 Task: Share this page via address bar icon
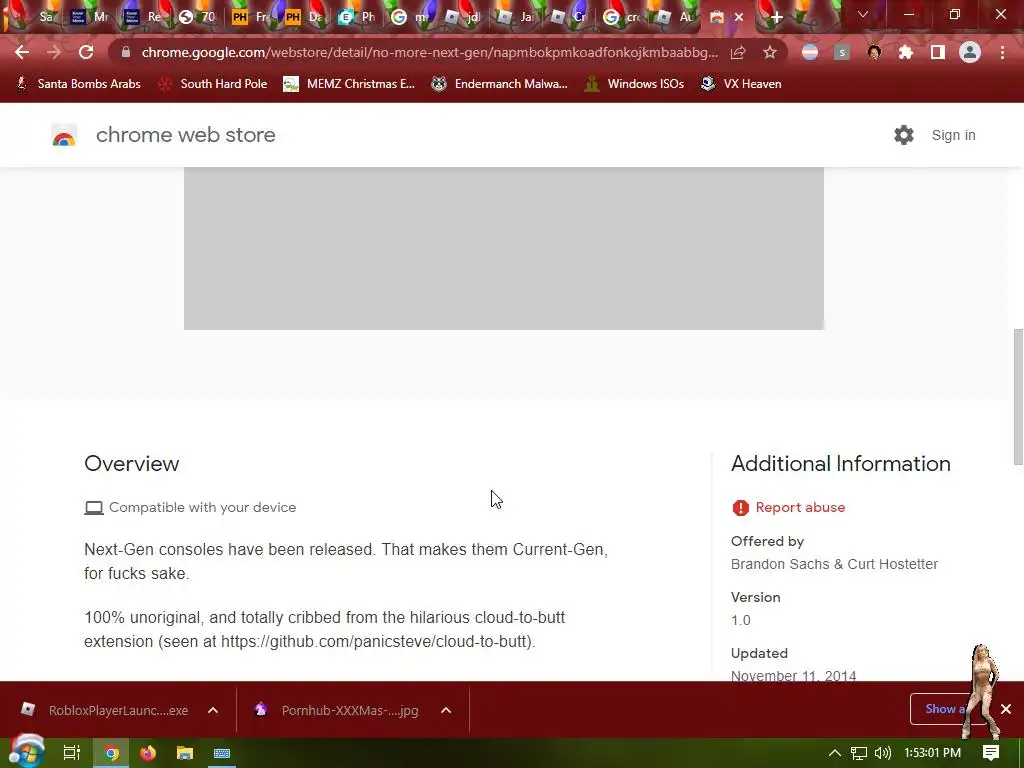click(738, 52)
